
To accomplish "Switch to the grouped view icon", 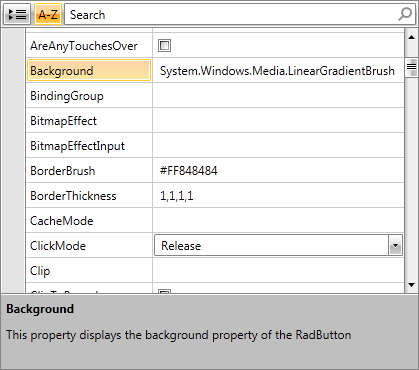I will (x=17, y=14).
